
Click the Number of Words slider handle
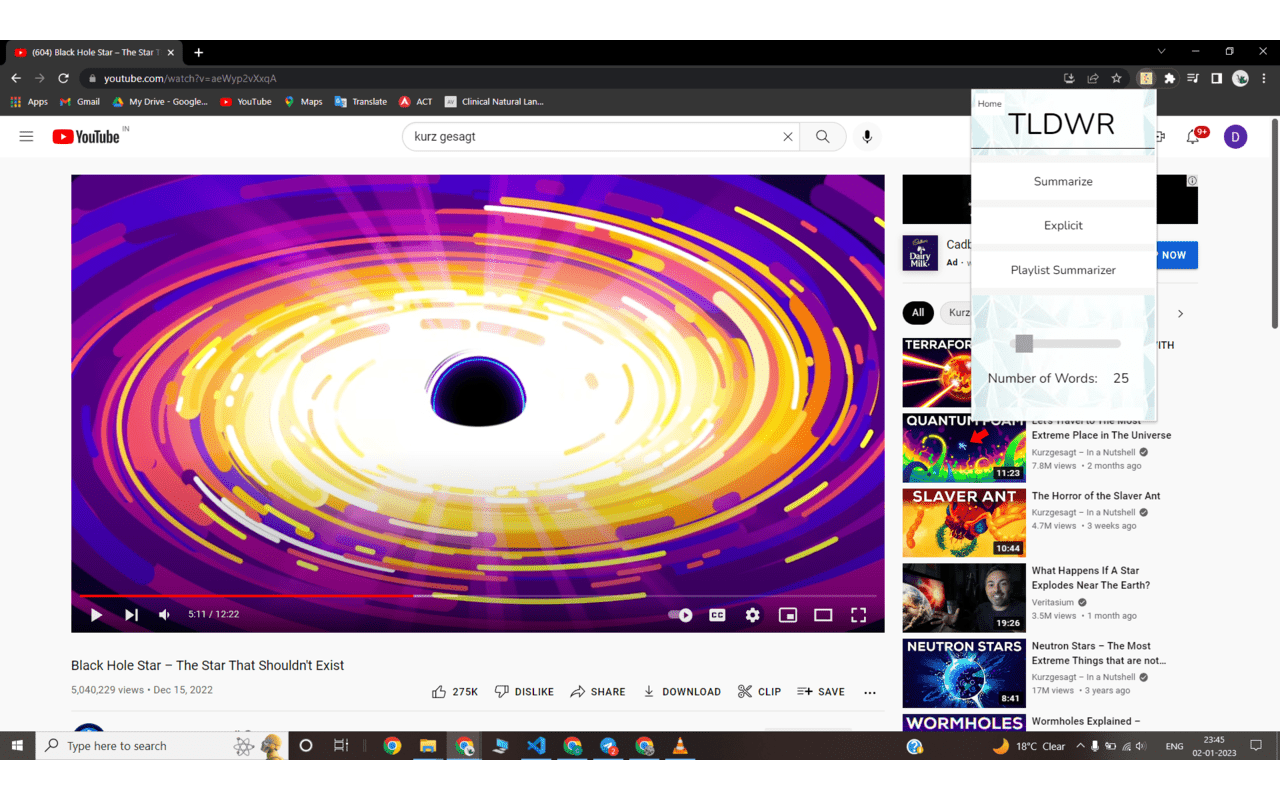pos(1024,344)
